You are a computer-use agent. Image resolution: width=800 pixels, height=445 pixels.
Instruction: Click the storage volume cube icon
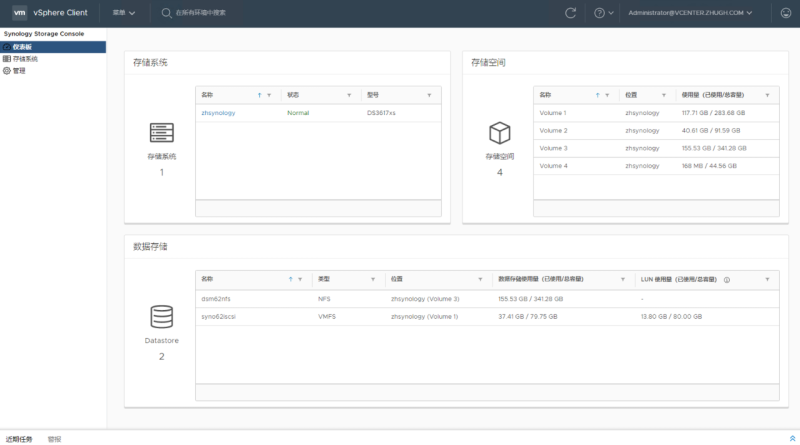(x=499, y=133)
